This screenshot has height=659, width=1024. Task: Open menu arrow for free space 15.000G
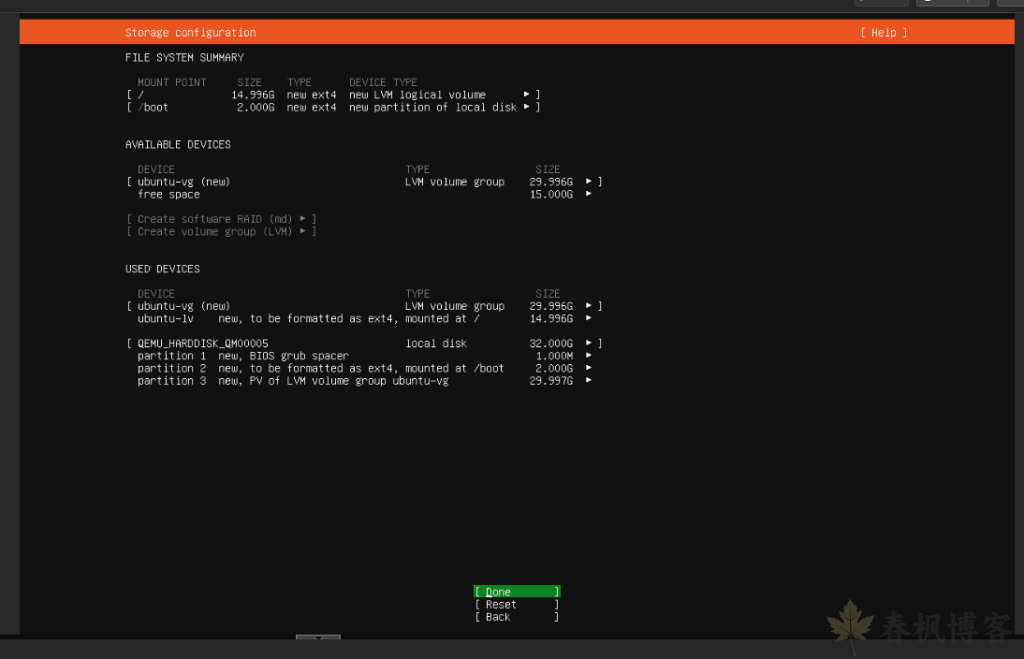point(588,194)
